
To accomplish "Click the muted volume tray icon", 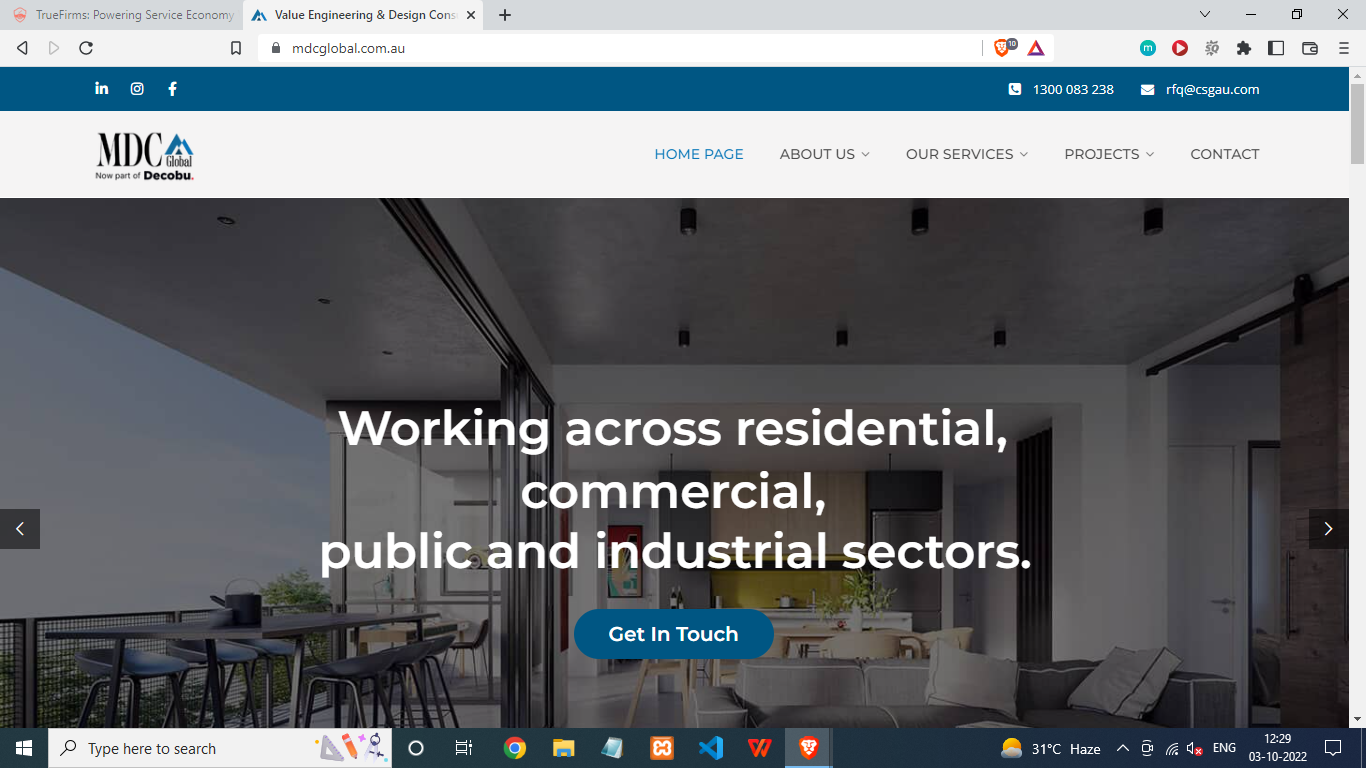I will (x=1195, y=748).
